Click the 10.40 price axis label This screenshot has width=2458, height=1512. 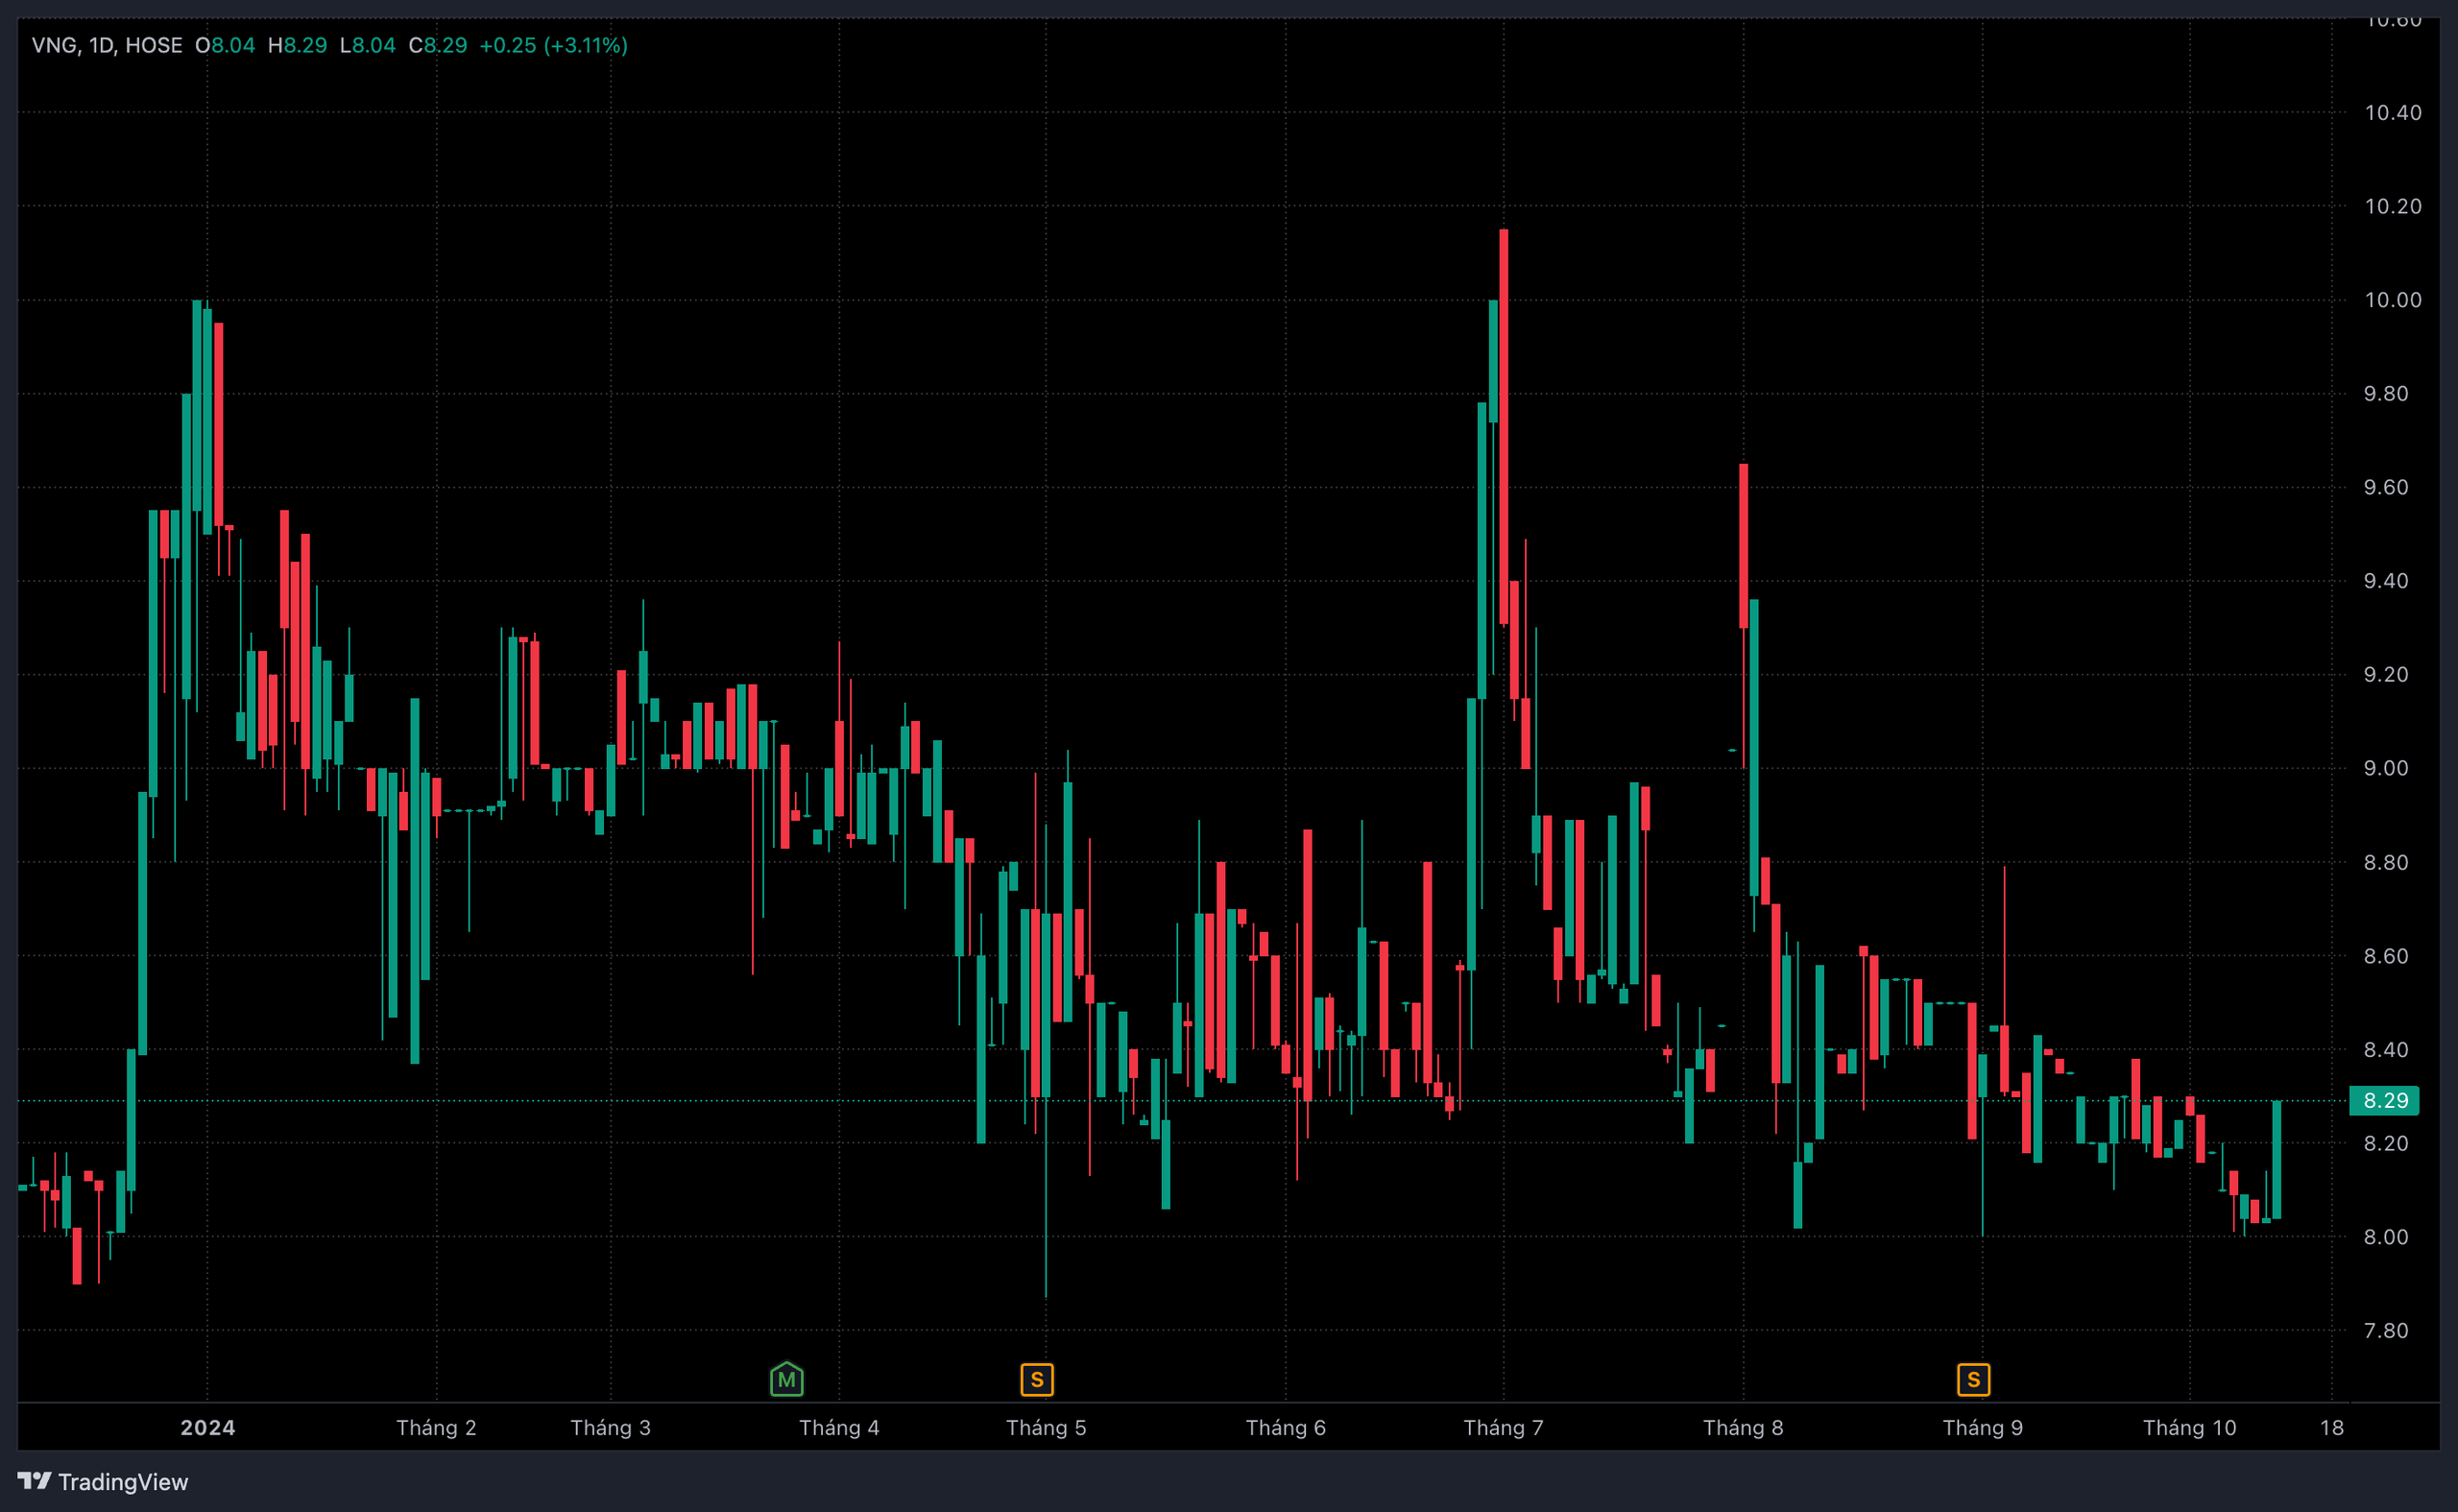[2393, 112]
